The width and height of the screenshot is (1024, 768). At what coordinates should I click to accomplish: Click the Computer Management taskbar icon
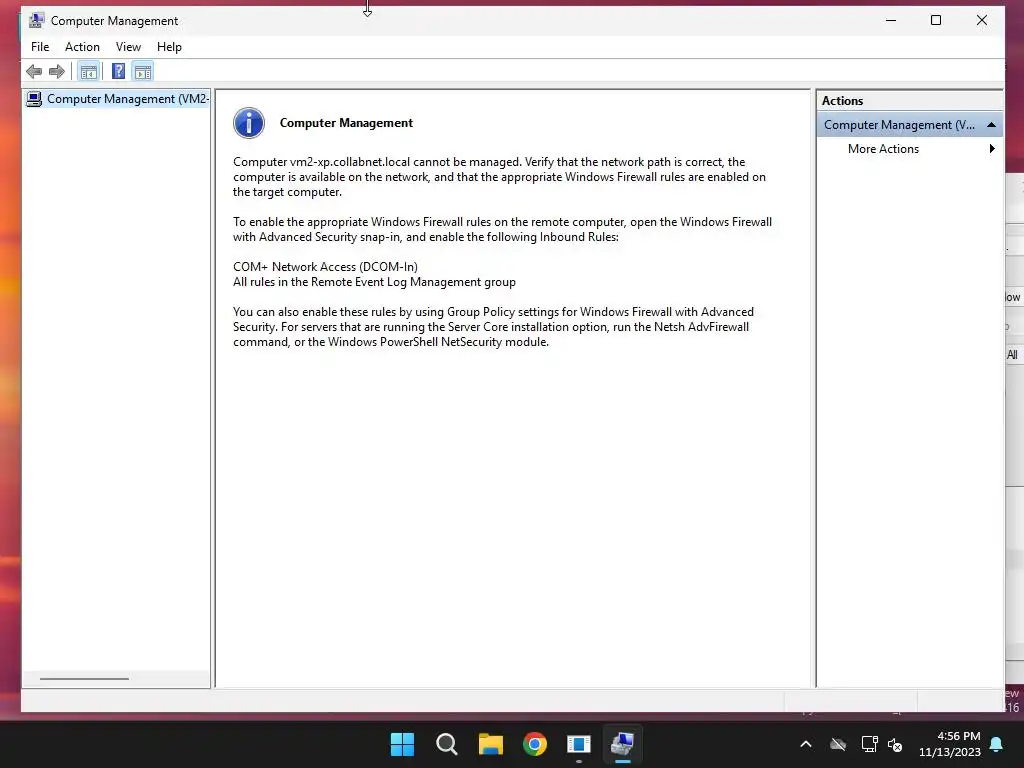622,744
